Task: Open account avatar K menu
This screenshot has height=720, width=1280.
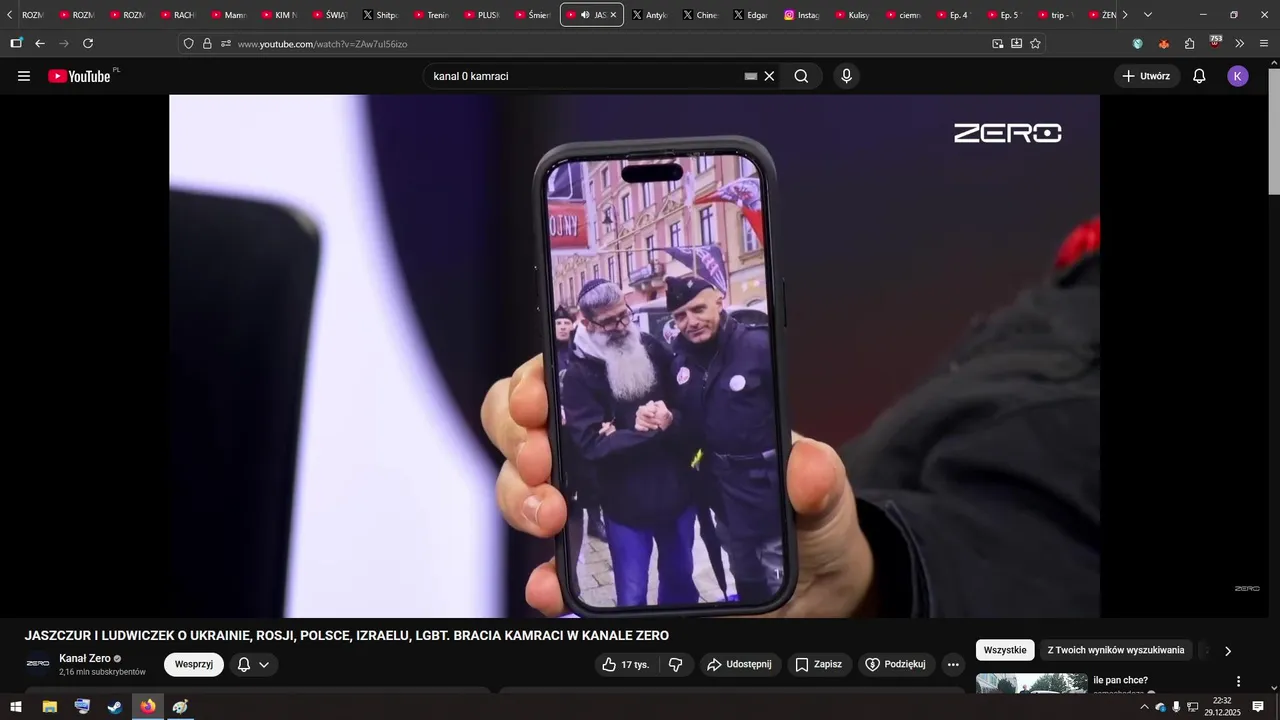Action: (x=1238, y=76)
